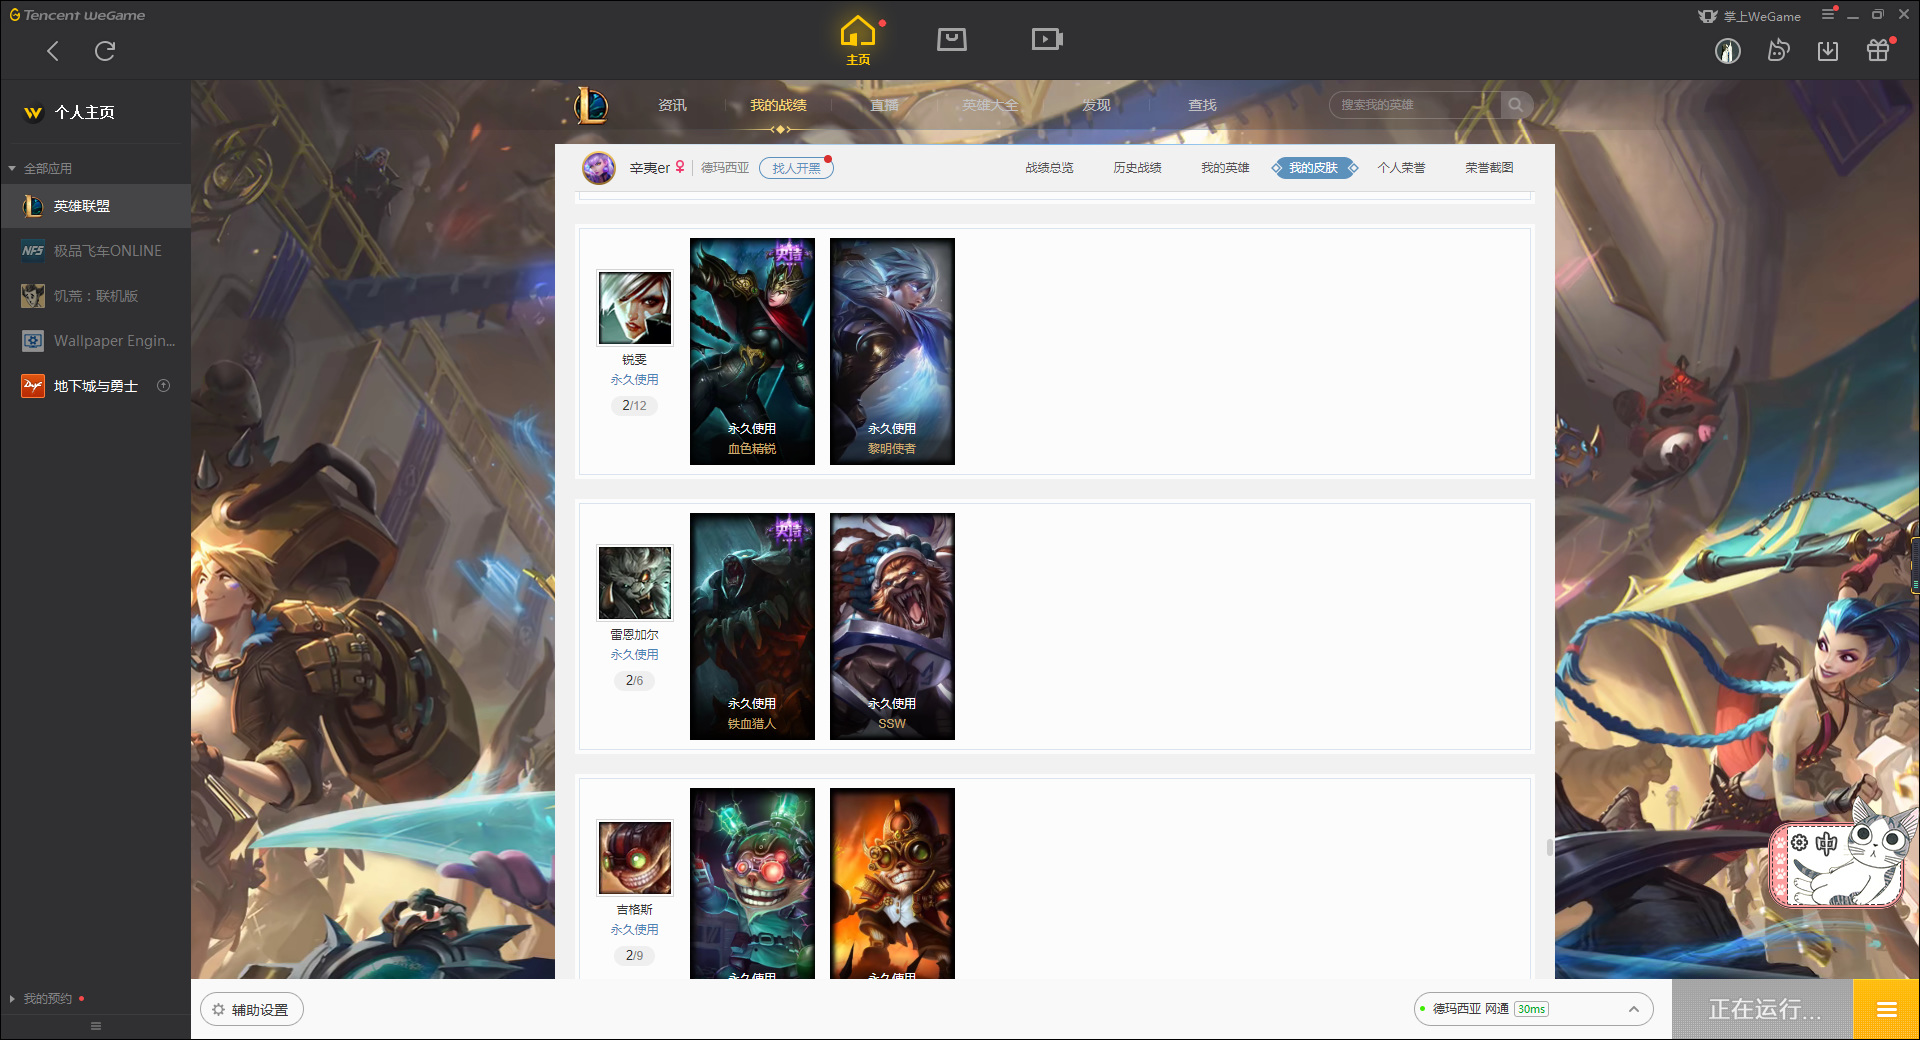
Task: Open the 血色精锐 skin card
Action: (752, 351)
